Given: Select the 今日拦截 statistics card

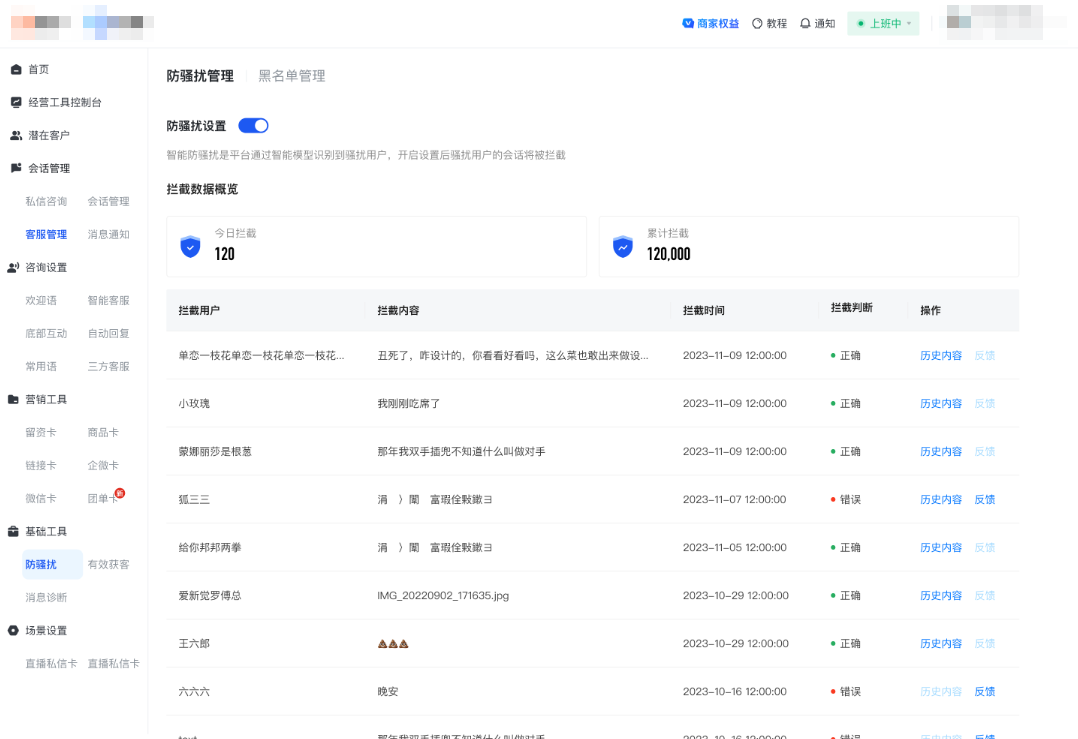Looking at the screenshot, I should click(x=377, y=246).
